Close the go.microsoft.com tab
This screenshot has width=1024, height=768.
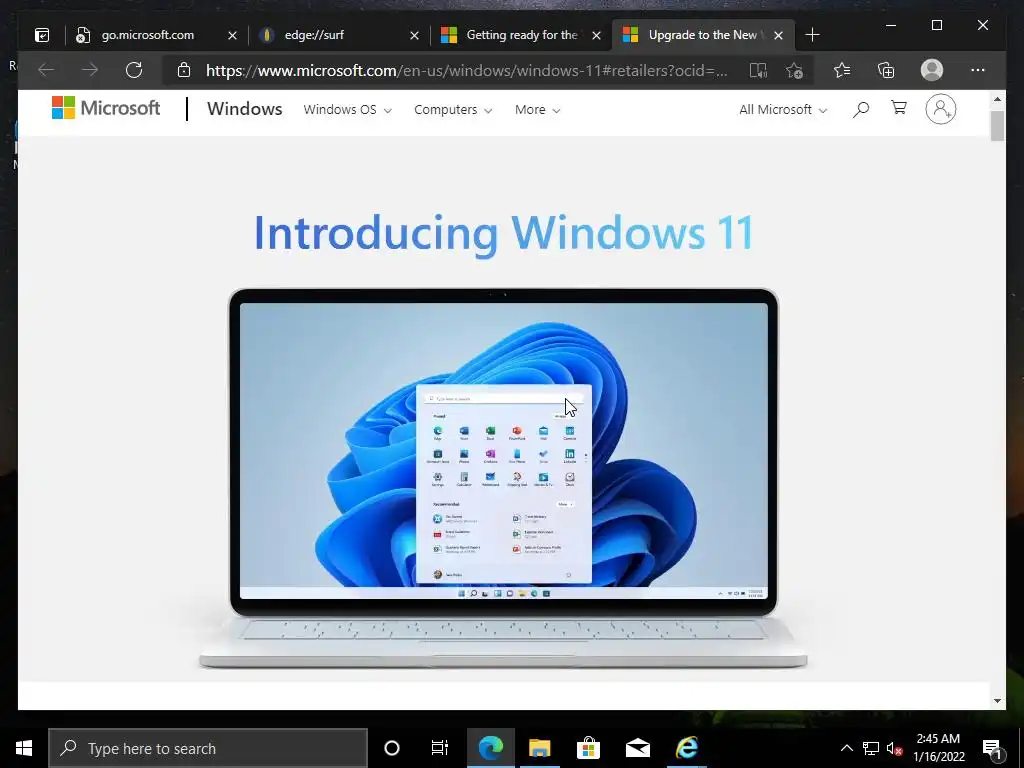[232, 35]
